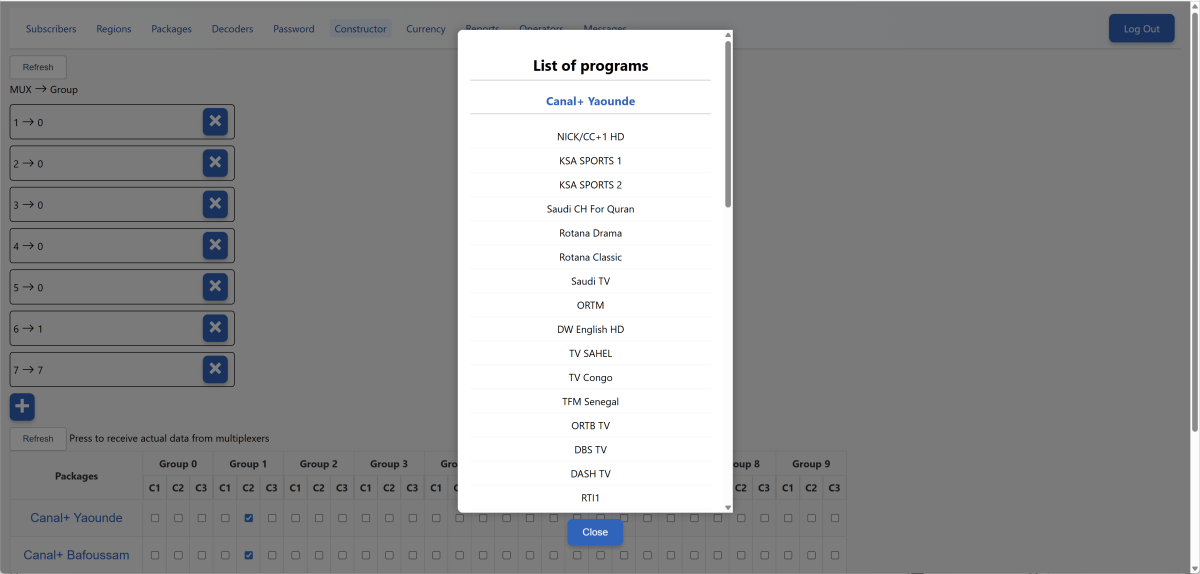Remove the 4 → 0 mapping
Screen dimensions: 1200x574
point(215,245)
